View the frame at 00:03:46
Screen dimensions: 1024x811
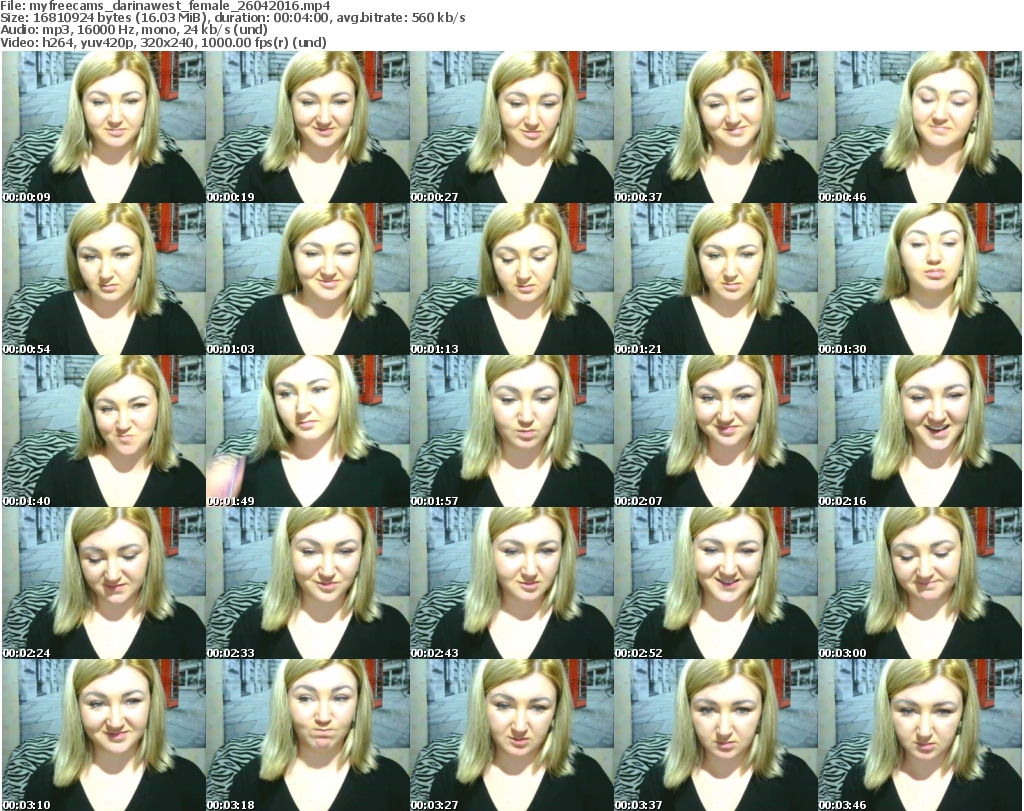click(x=920, y=735)
